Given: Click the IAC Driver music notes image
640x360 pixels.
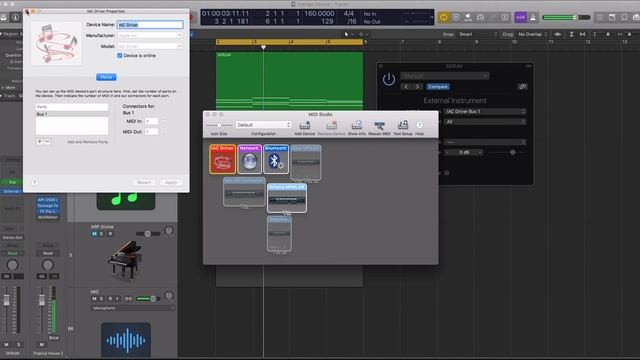Looking at the screenshot, I should (x=56, y=43).
